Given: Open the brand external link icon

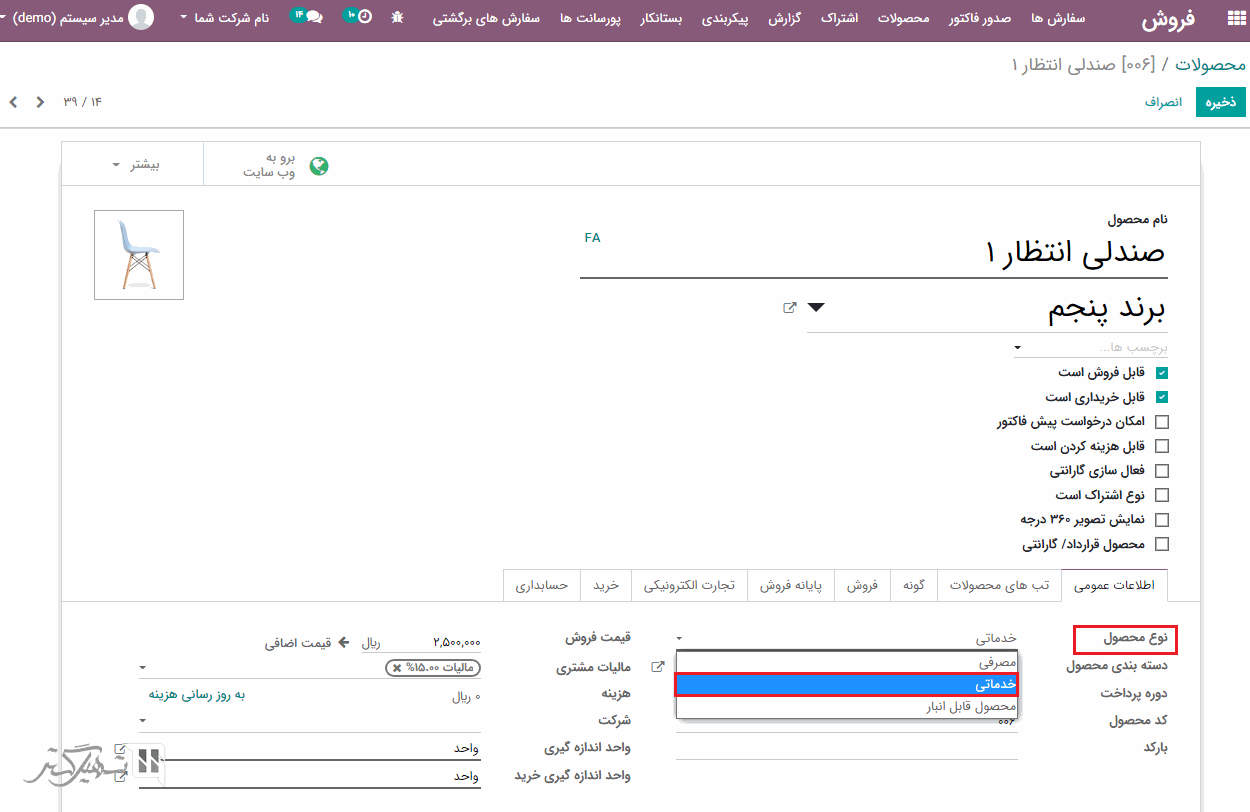Looking at the screenshot, I should click(789, 308).
